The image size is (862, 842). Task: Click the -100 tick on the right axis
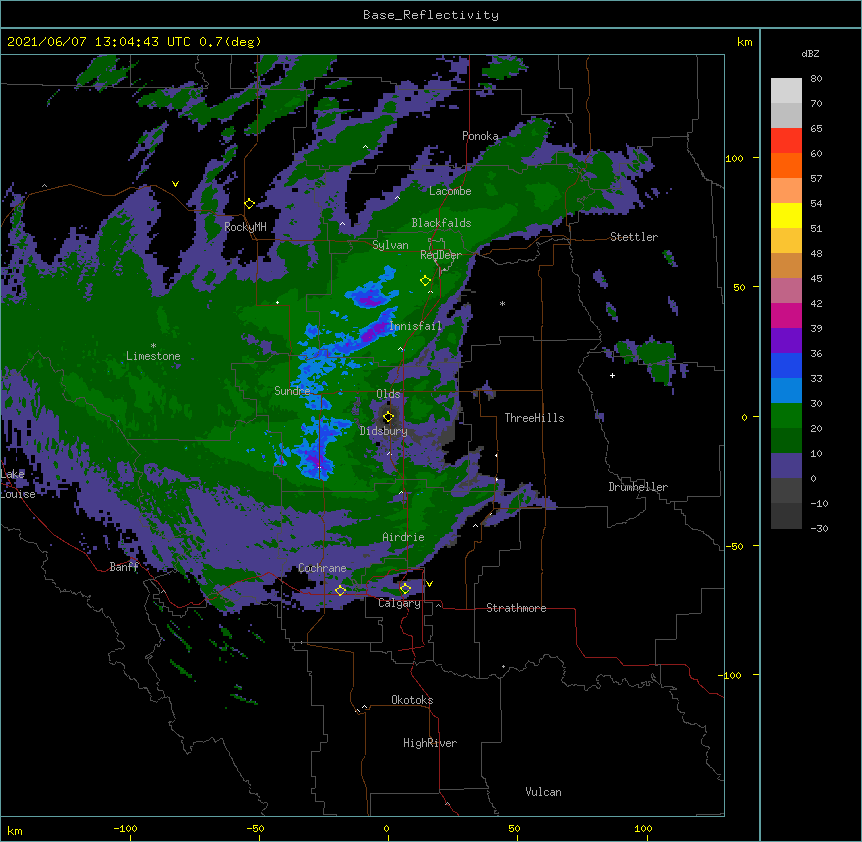(730, 675)
